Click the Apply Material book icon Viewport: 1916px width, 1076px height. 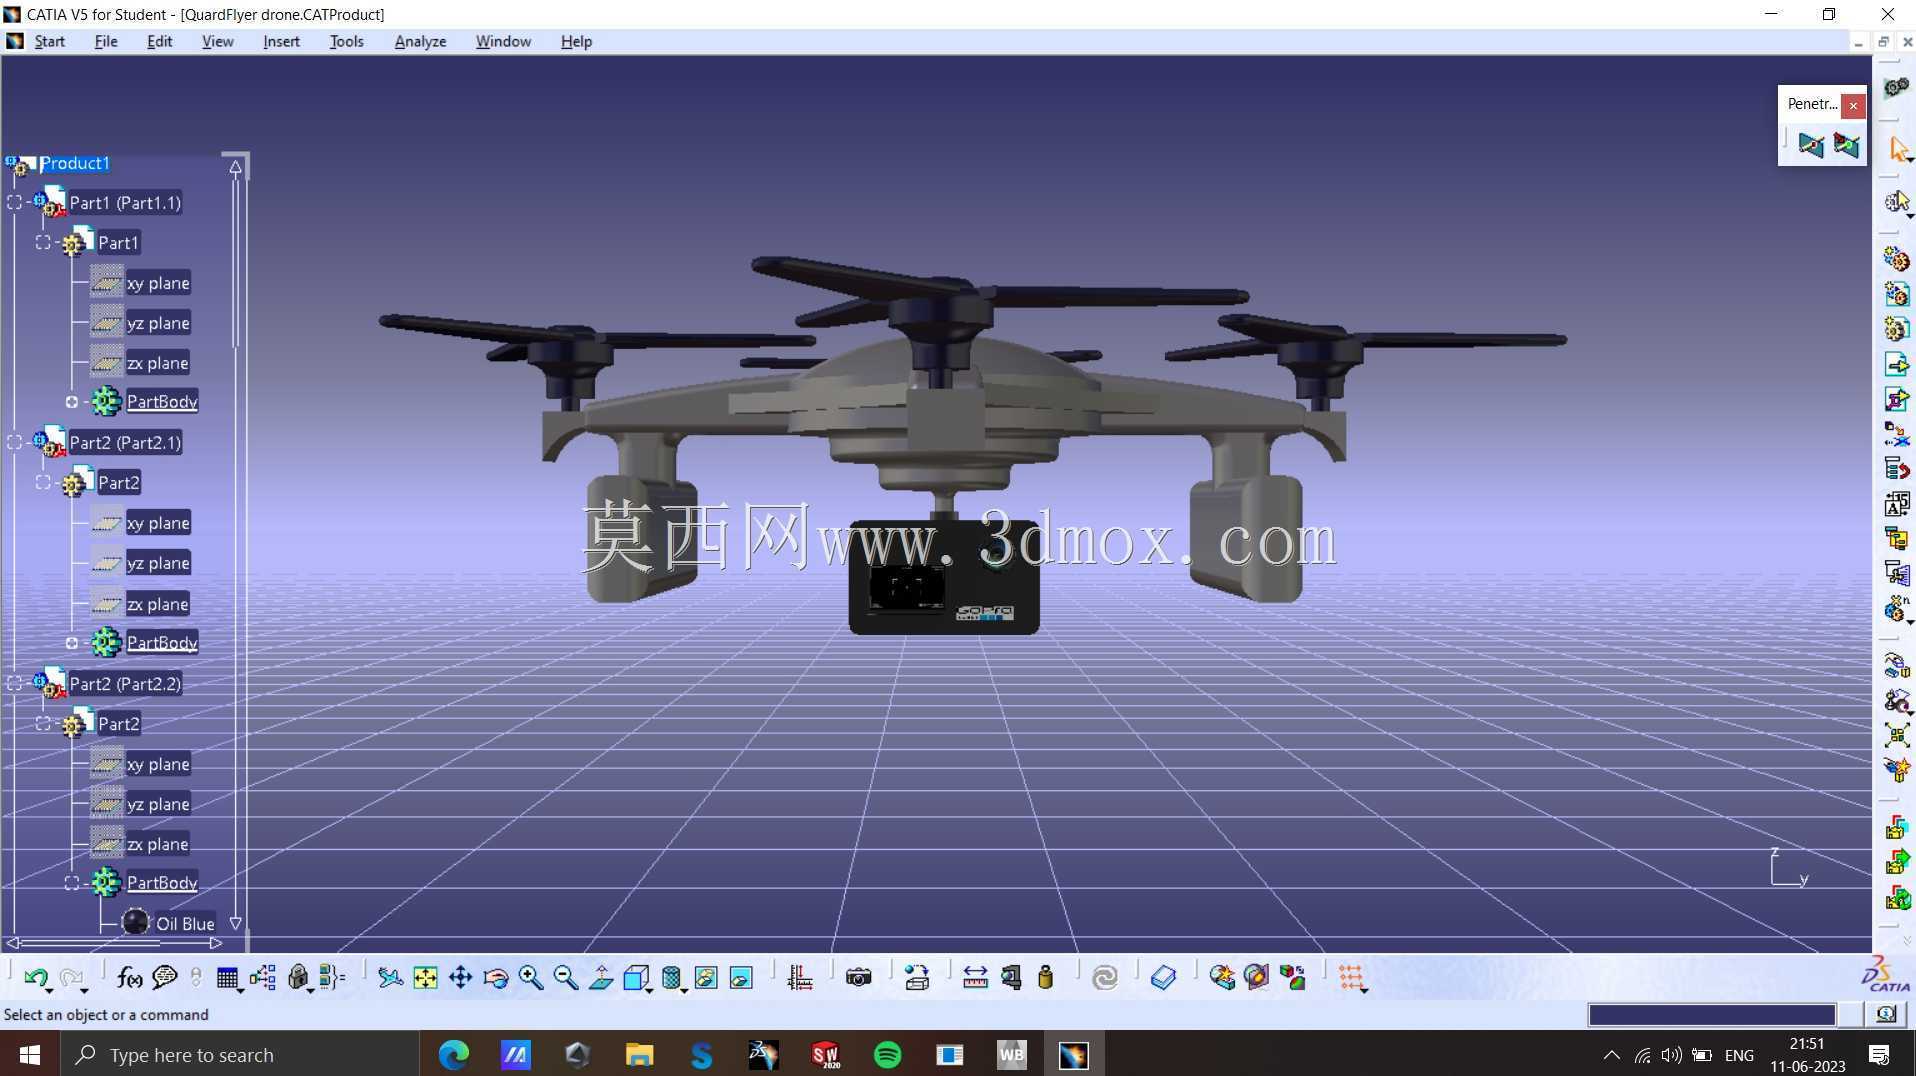point(1163,977)
